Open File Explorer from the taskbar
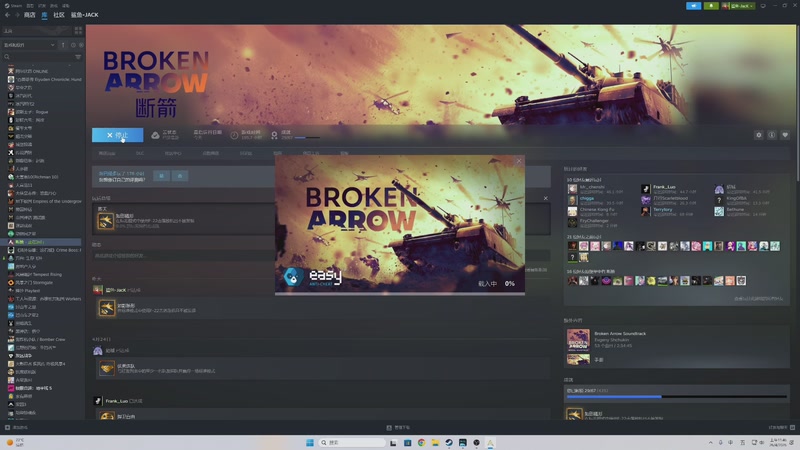 [435, 442]
